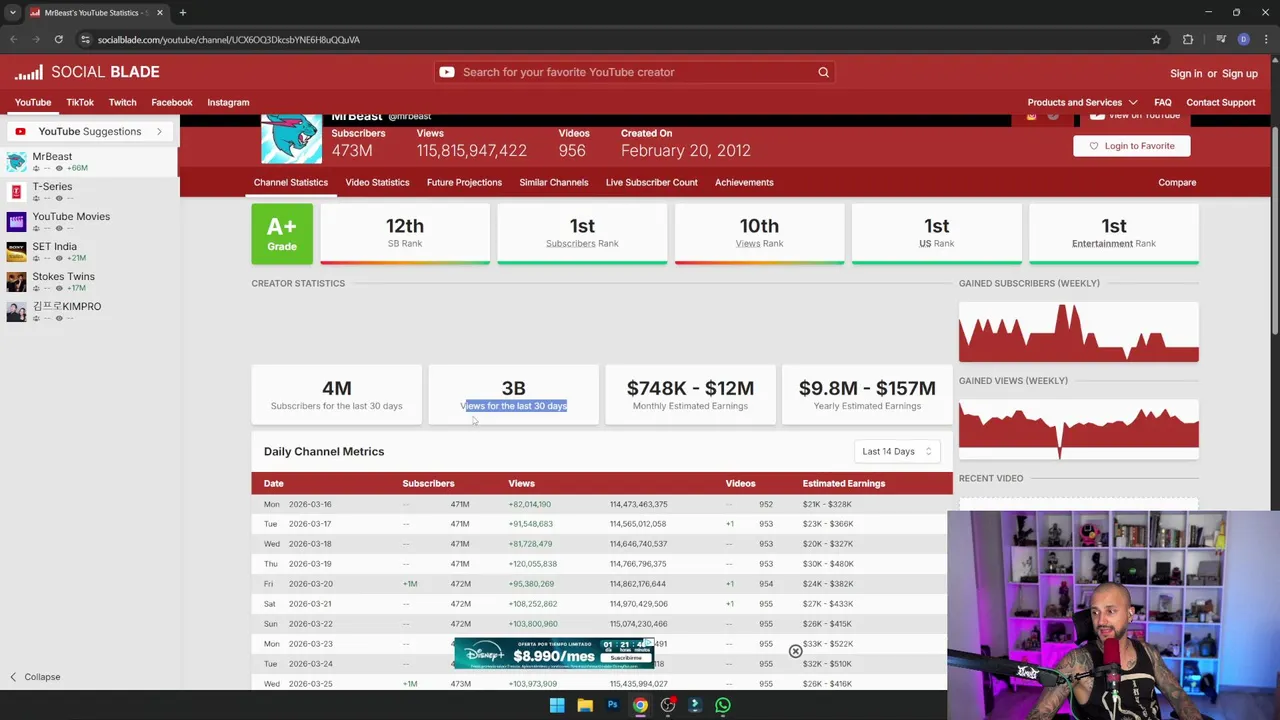Click the SET India channel avatar icon
The width and height of the screenshot is (1280, 720).
click(x=16, y=251)
